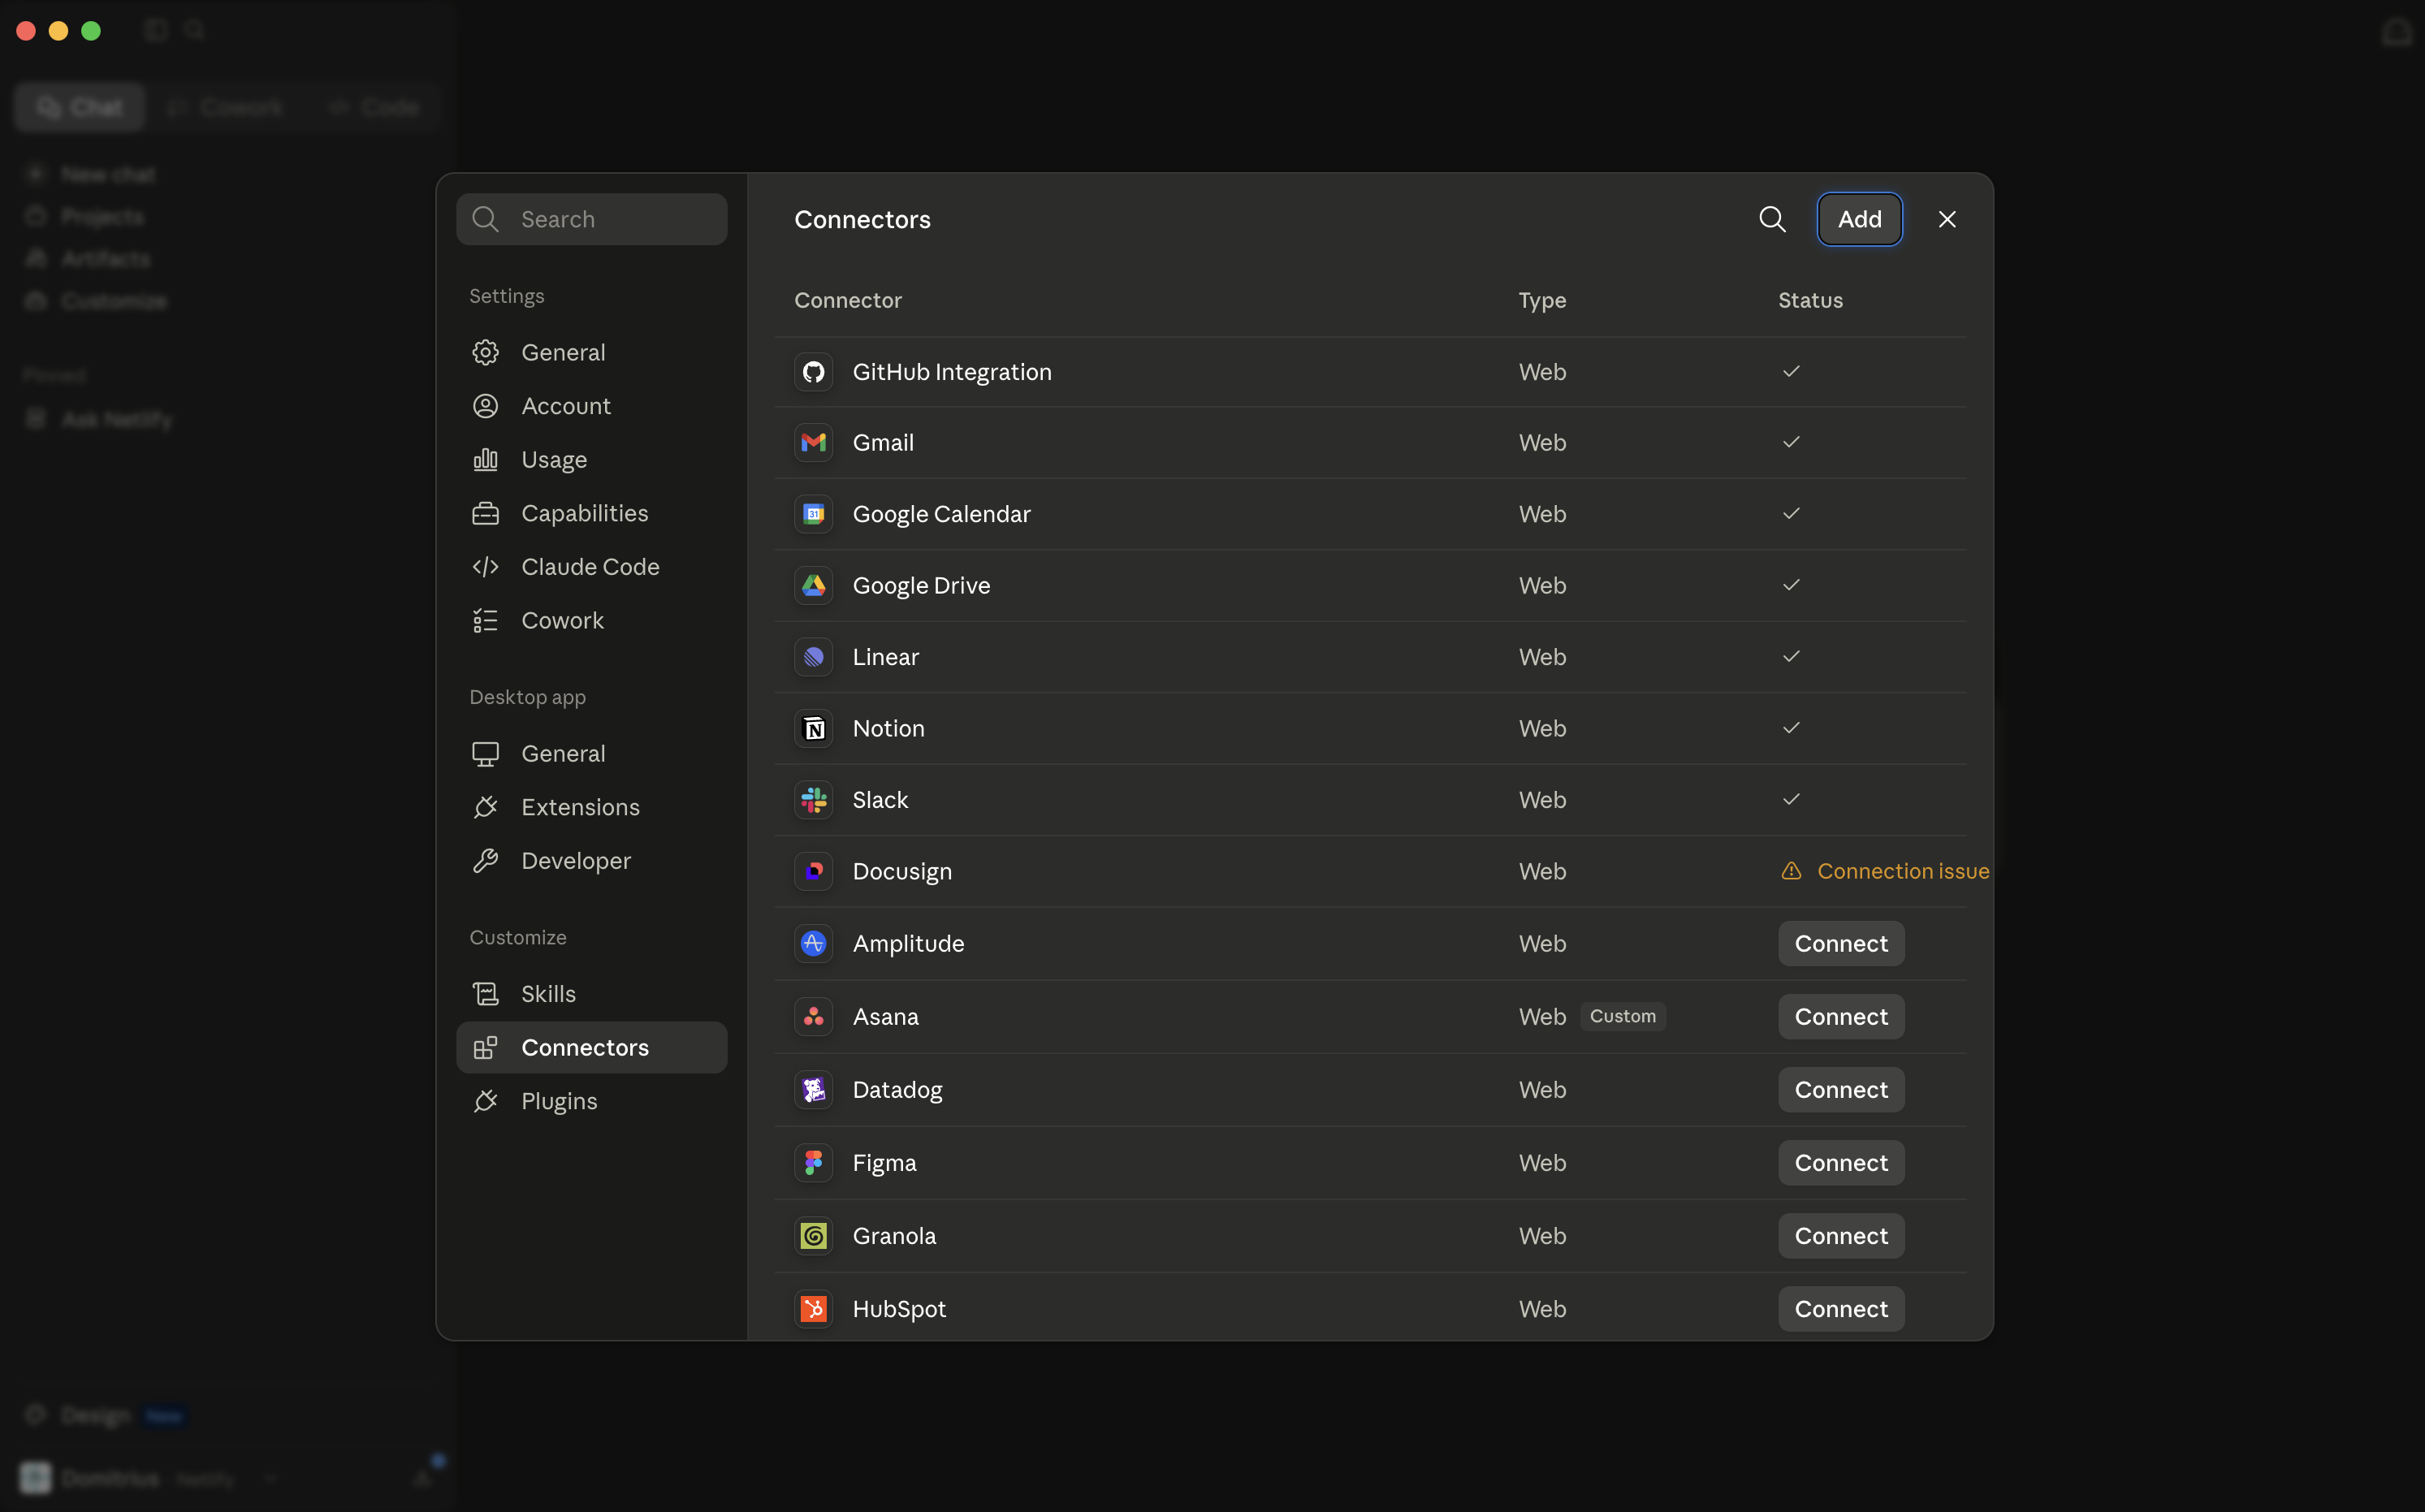
Task: Open the Usage settings page
Action: [591, 459]
